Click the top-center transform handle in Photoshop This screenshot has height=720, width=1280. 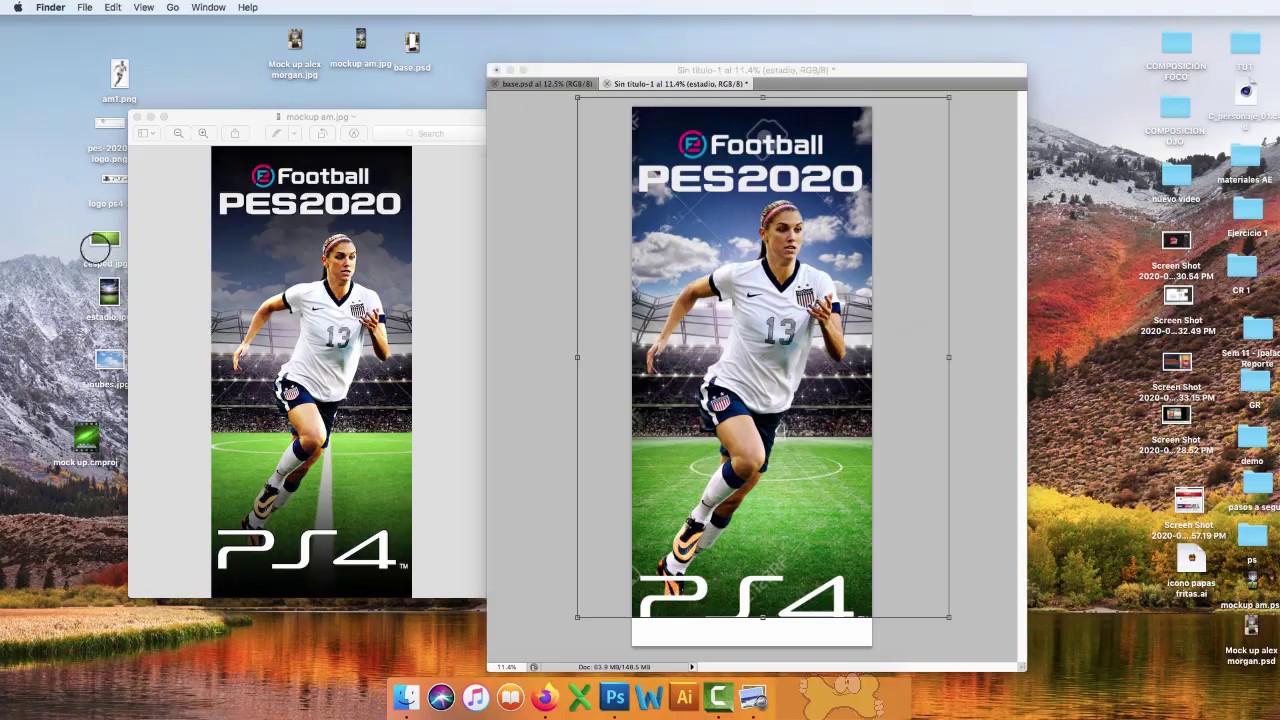click(x=763, y=97)
